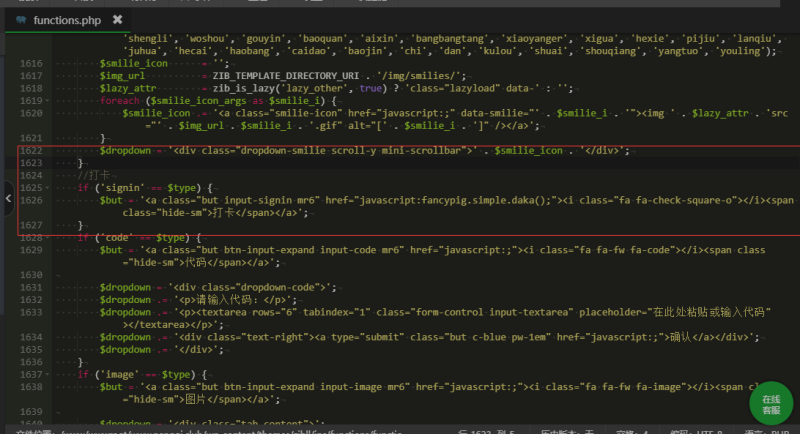
Task: Click line number 1626 in the gutter
Action: [30, 200]
